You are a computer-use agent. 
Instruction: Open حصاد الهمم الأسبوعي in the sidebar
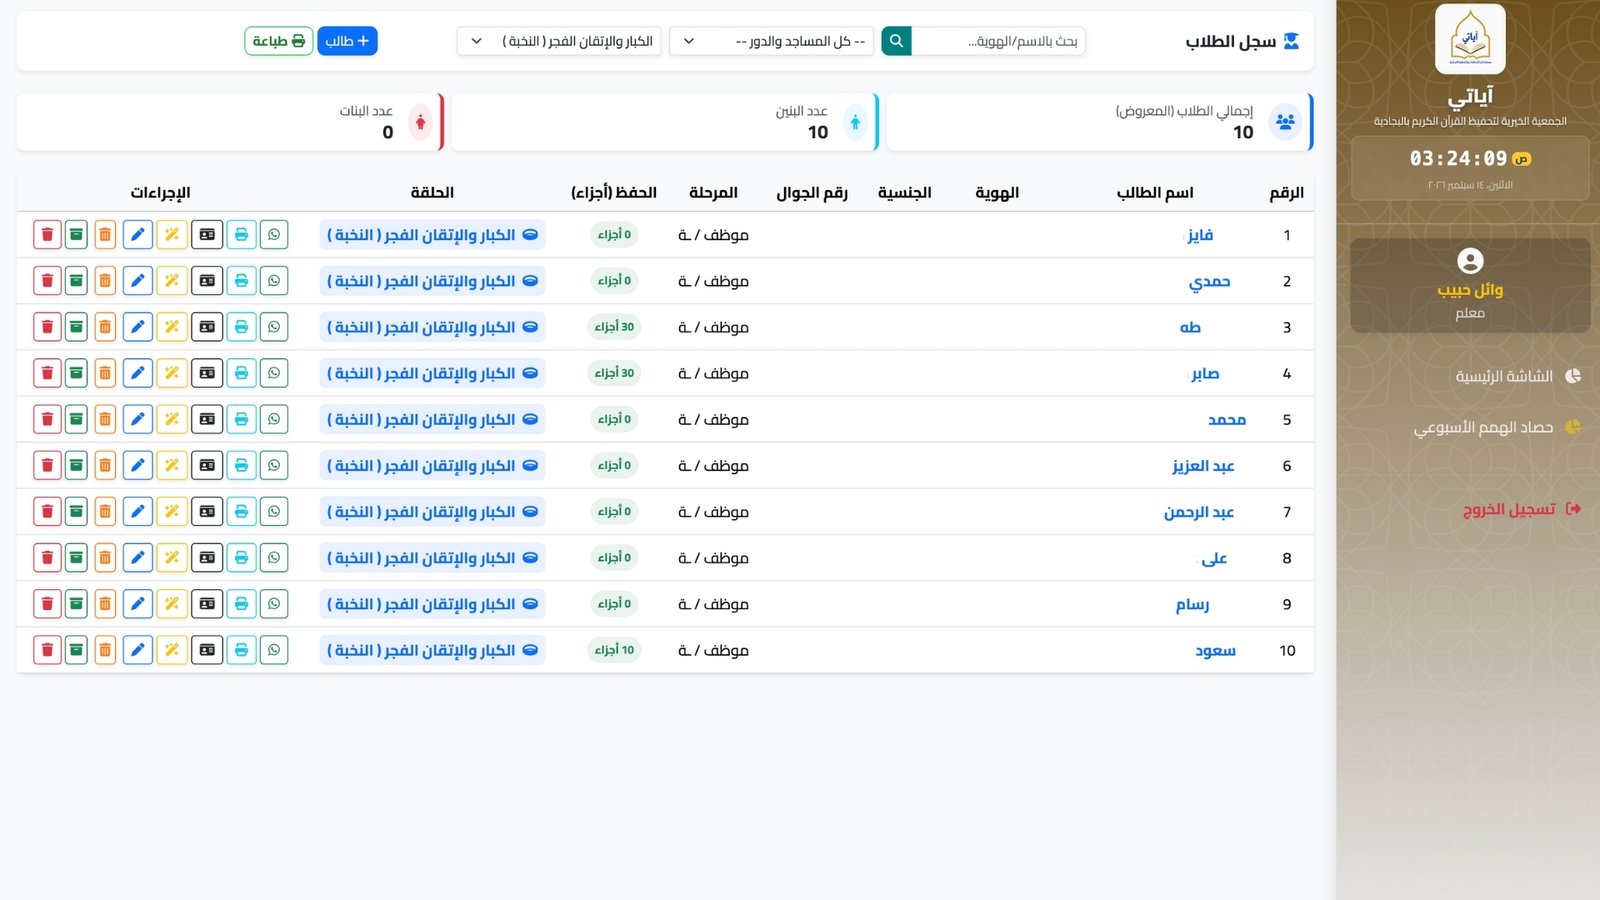pos(1497,427)
